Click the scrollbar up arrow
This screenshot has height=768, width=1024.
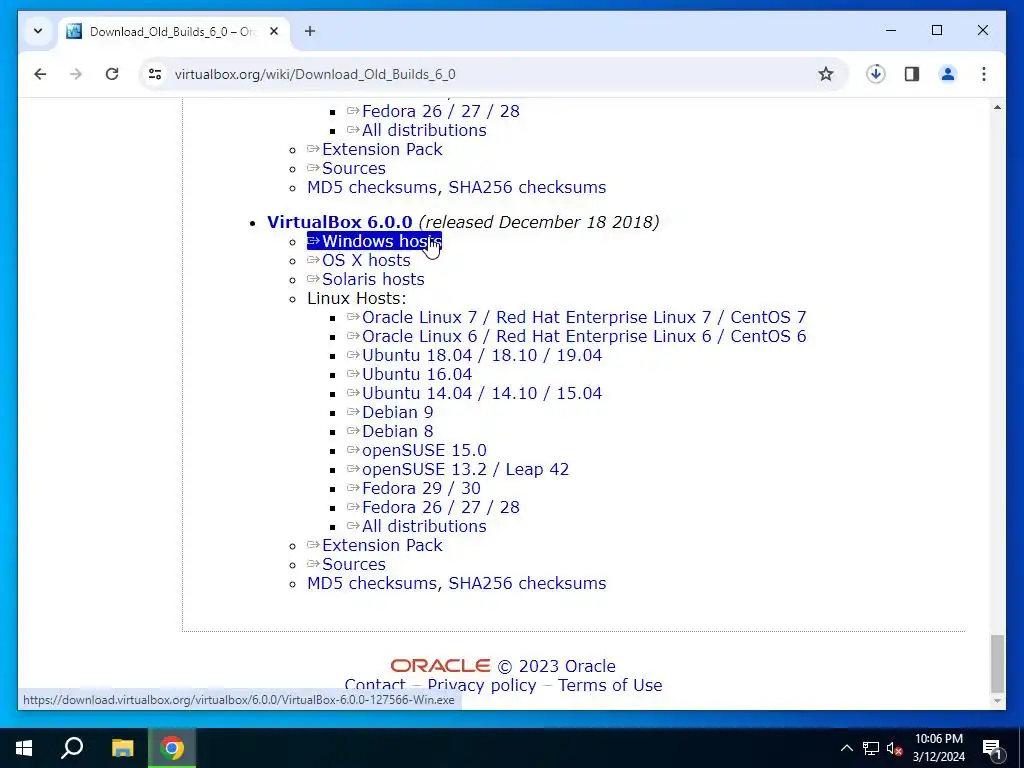pos(997,107)
